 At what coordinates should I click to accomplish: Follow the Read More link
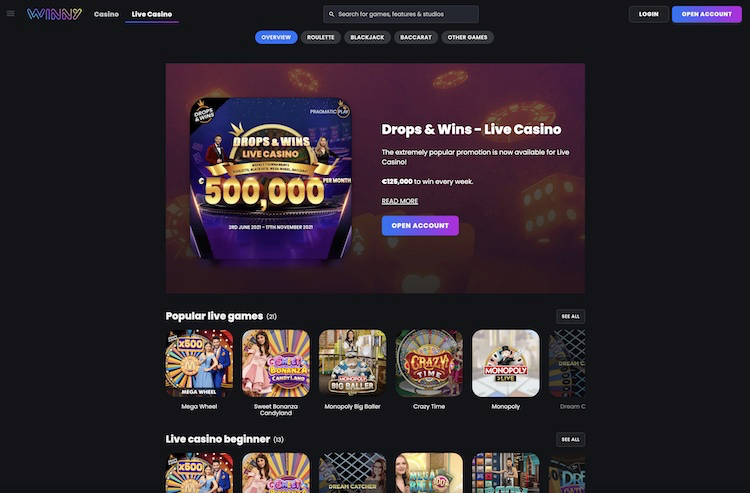(x=399, y=201)
